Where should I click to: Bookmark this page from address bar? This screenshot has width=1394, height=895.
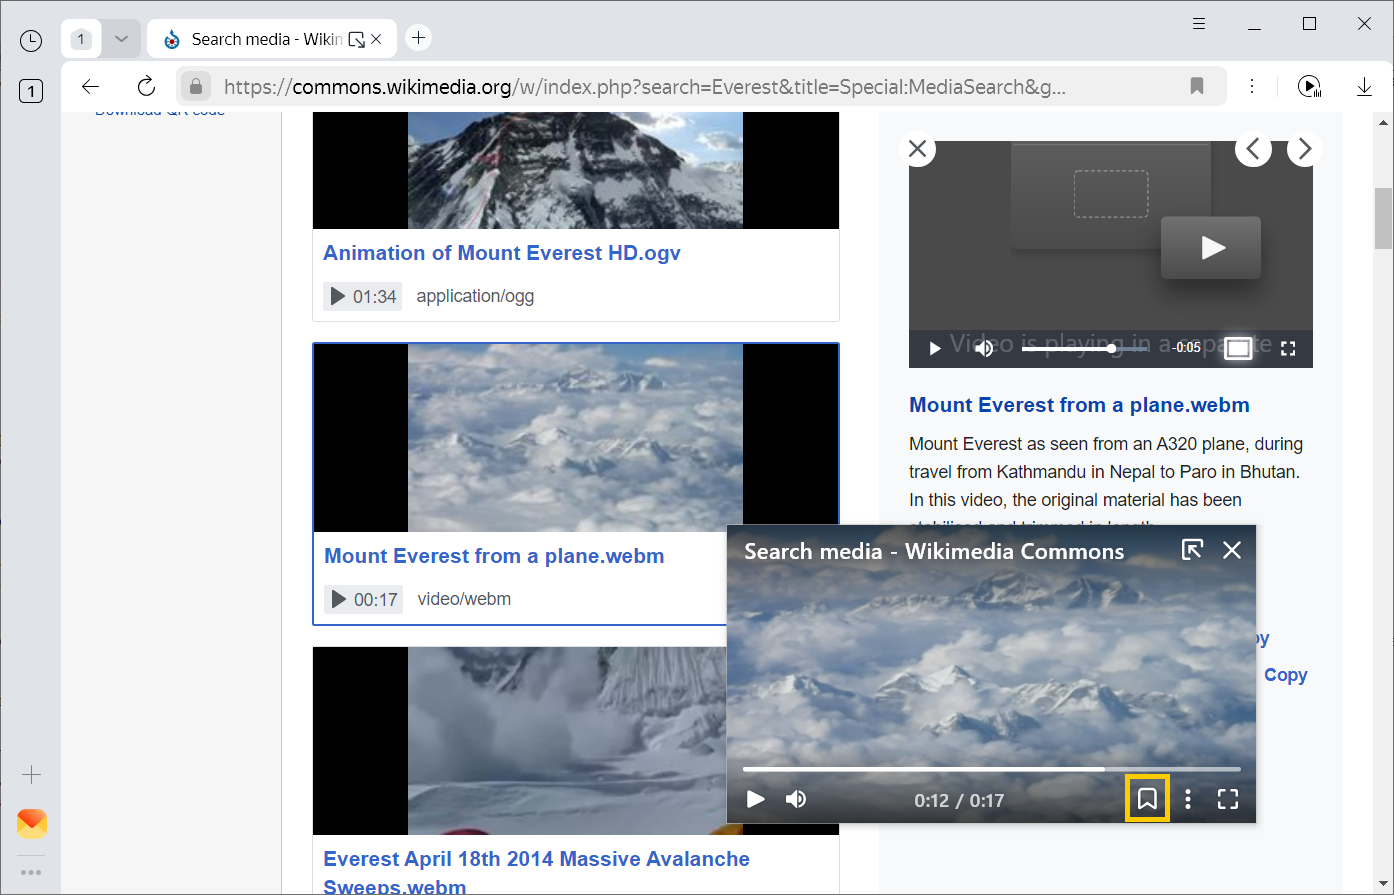click(1197, 86)
